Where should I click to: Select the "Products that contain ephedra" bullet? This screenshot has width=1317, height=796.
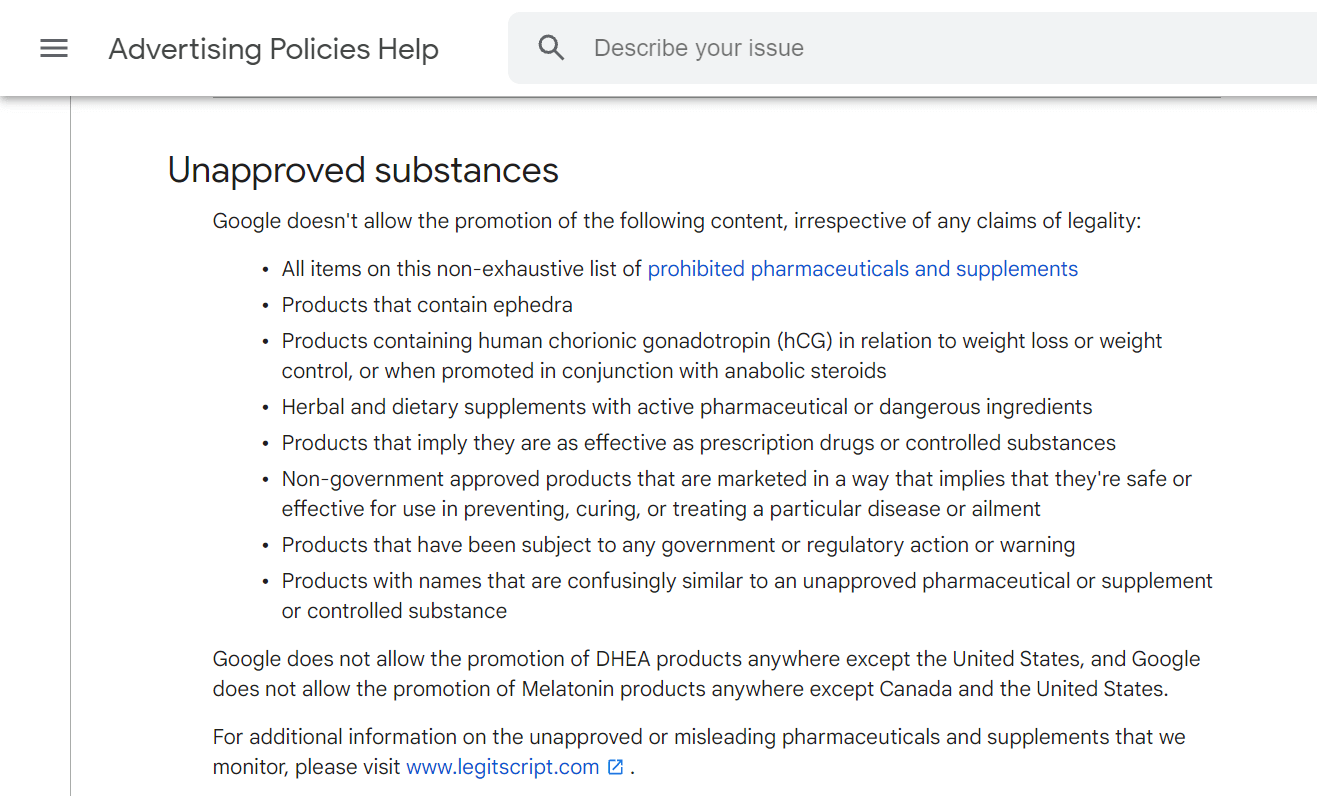coord(427,305)
